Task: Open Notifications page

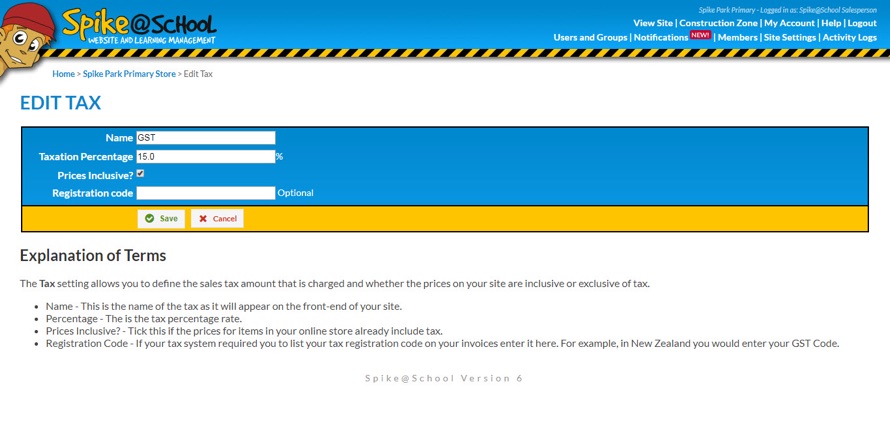Action: [660, 37]
